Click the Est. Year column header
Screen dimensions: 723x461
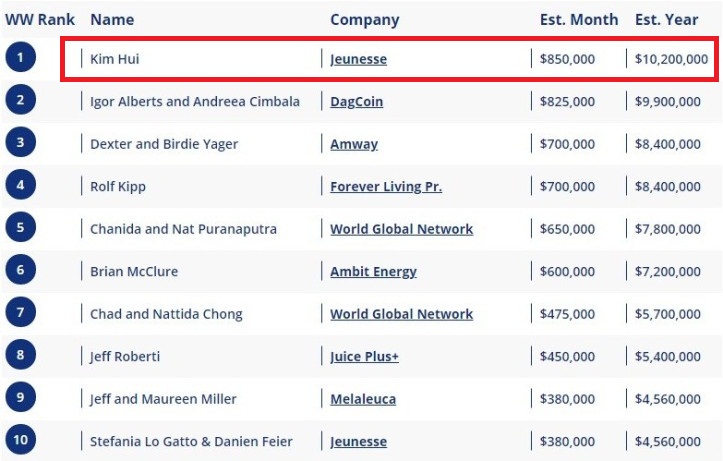(666, 20)
